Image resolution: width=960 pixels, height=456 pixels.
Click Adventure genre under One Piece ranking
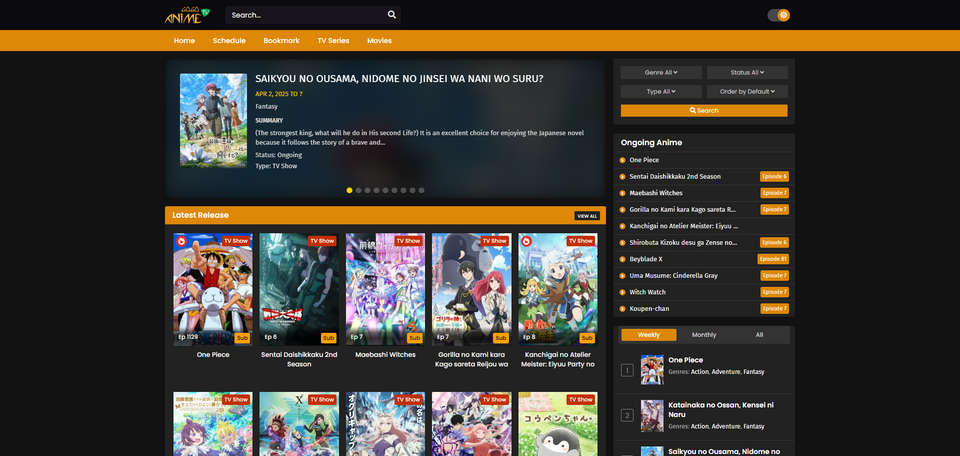(x=726, y=372)
